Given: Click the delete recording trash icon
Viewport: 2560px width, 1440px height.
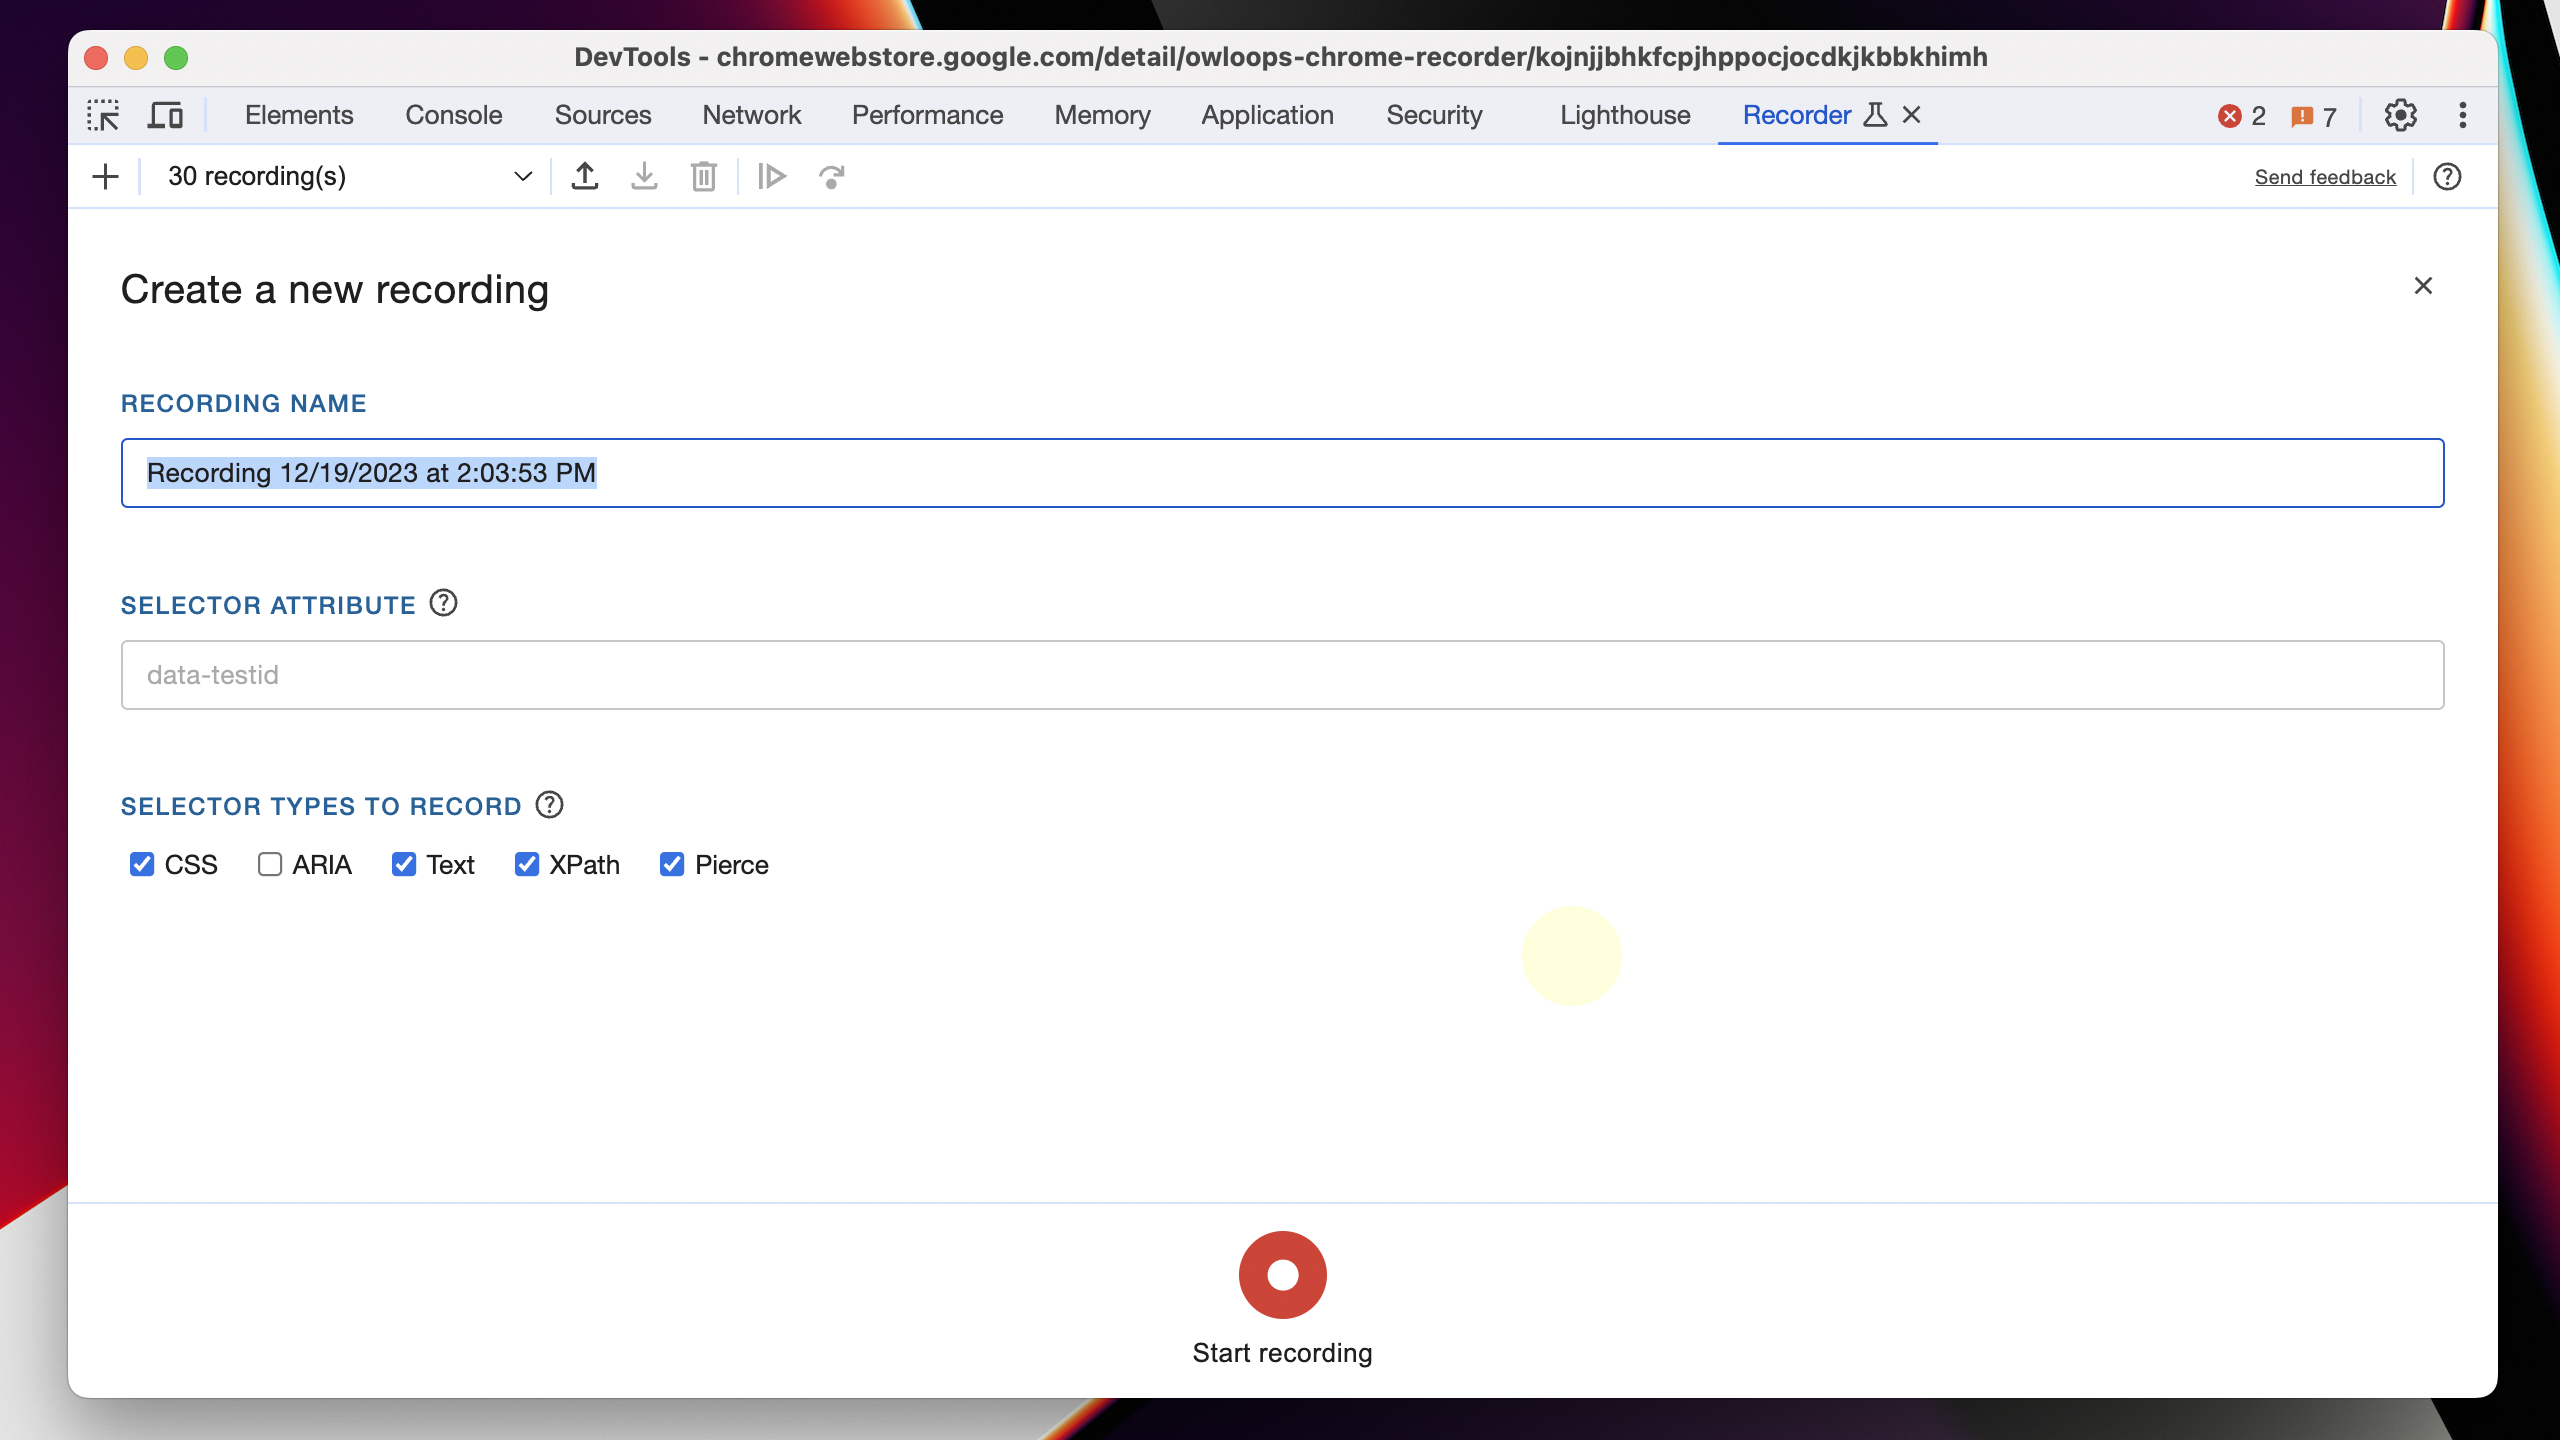Looking at the screenshot, I should pyautogui.click(x=703, y=176).
